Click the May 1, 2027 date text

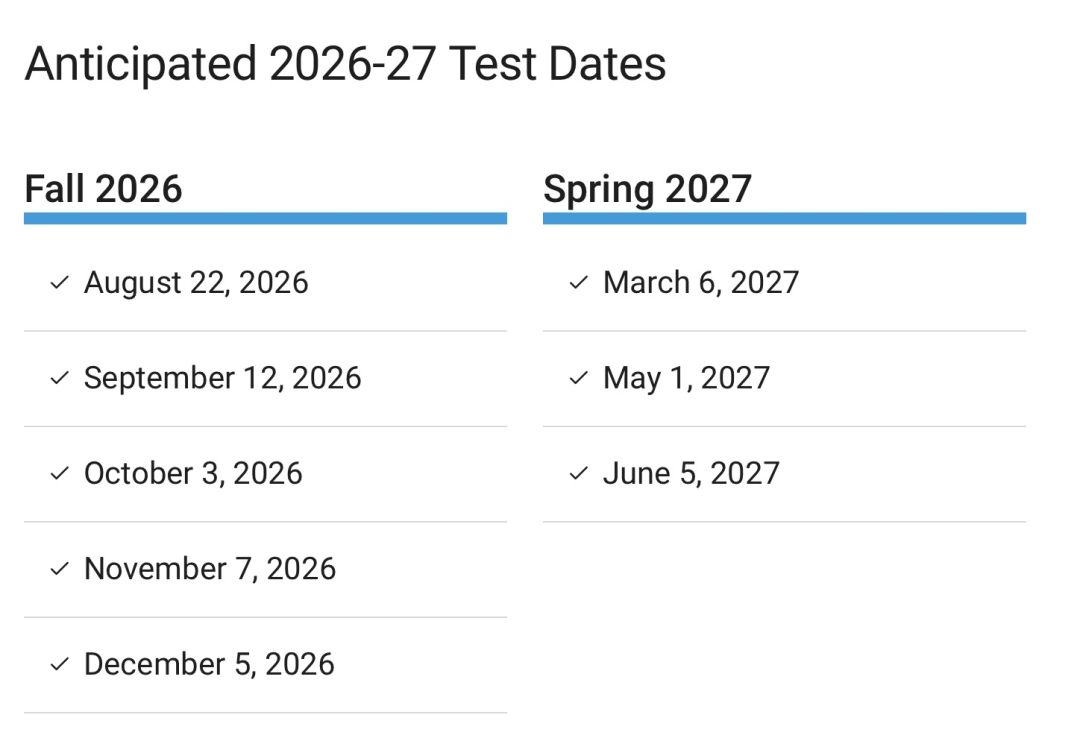686,378
